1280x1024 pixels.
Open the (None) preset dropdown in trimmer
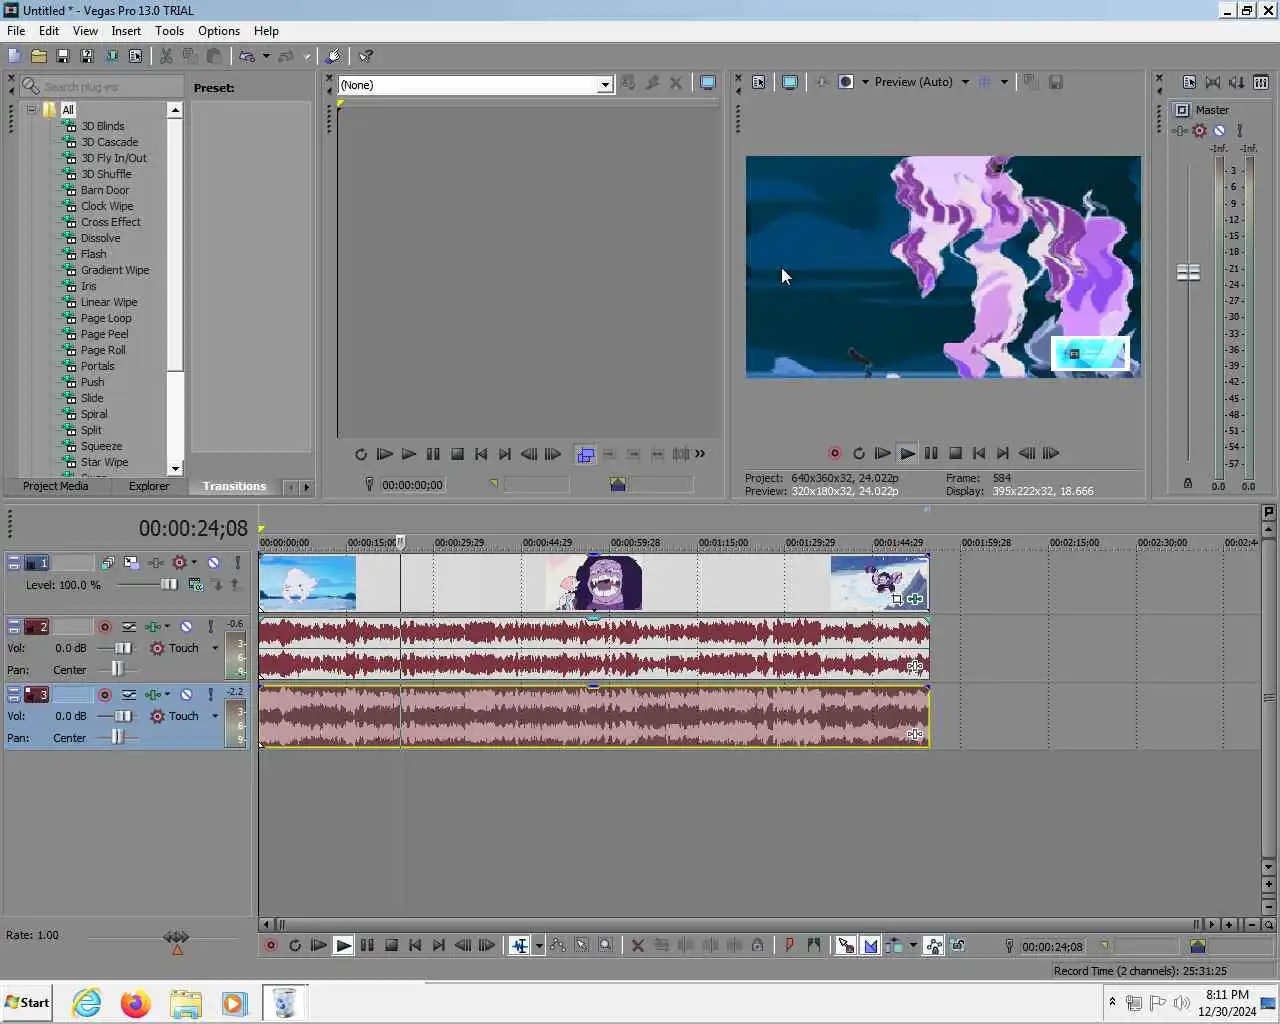pyautogui.click(x=604, y=85)
